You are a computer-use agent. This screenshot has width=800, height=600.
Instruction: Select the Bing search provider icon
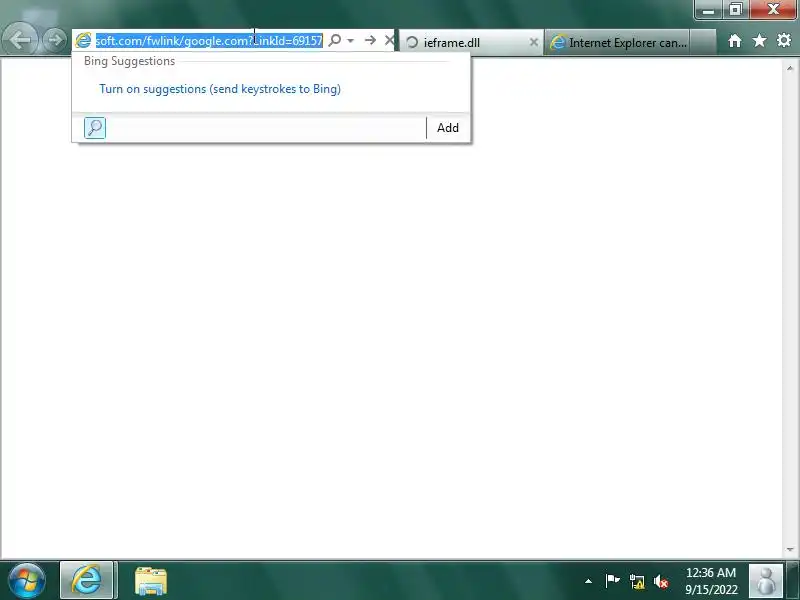click(x=95, y=128)
